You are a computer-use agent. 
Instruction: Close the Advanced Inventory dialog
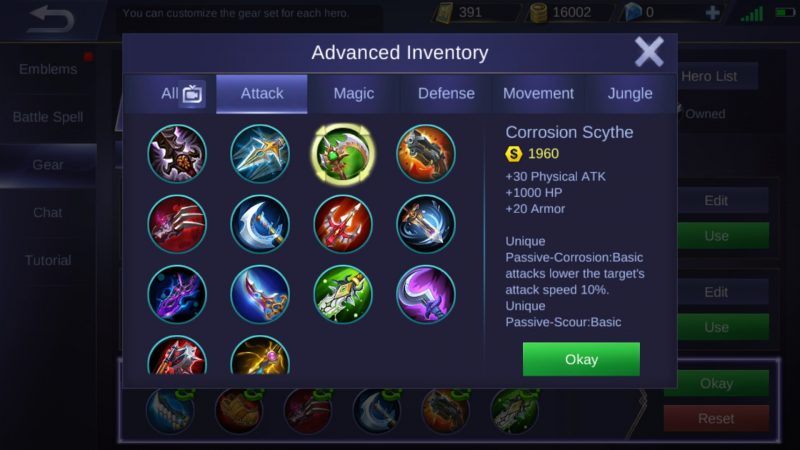click(648, 52)
